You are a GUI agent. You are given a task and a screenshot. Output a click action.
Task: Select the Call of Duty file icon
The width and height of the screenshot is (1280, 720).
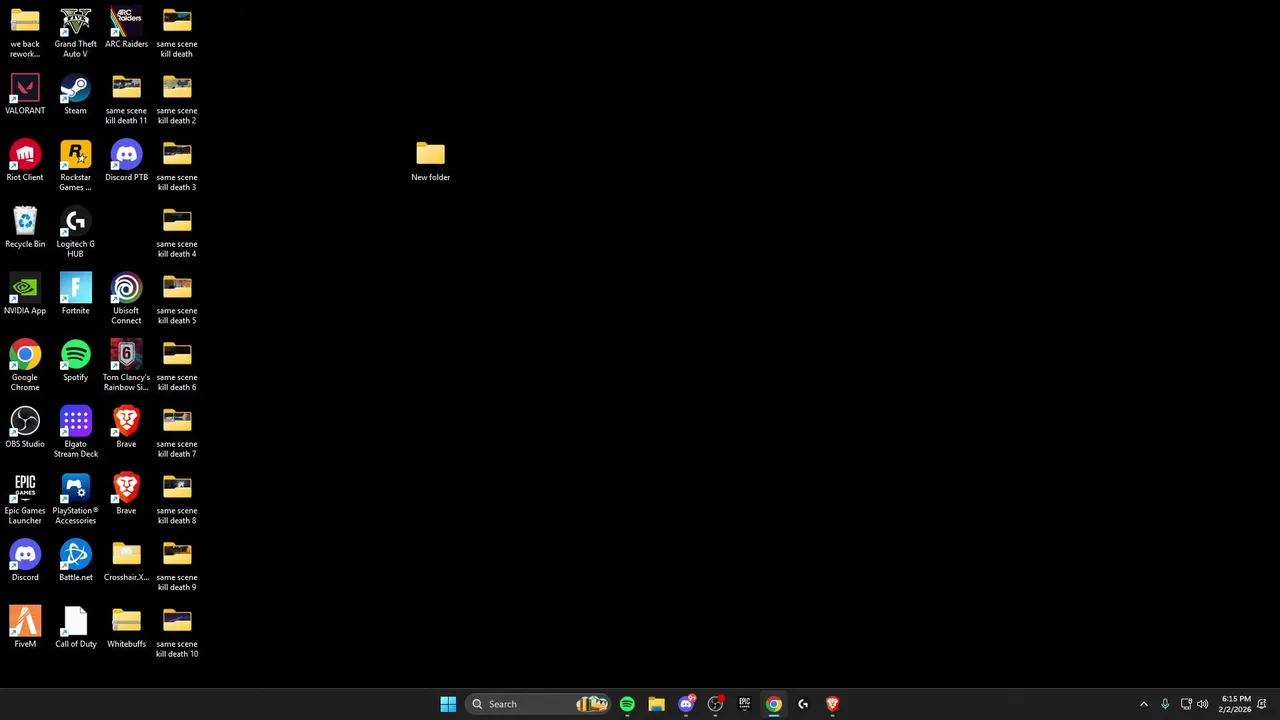pyautogui.click(x=75, y=629)
